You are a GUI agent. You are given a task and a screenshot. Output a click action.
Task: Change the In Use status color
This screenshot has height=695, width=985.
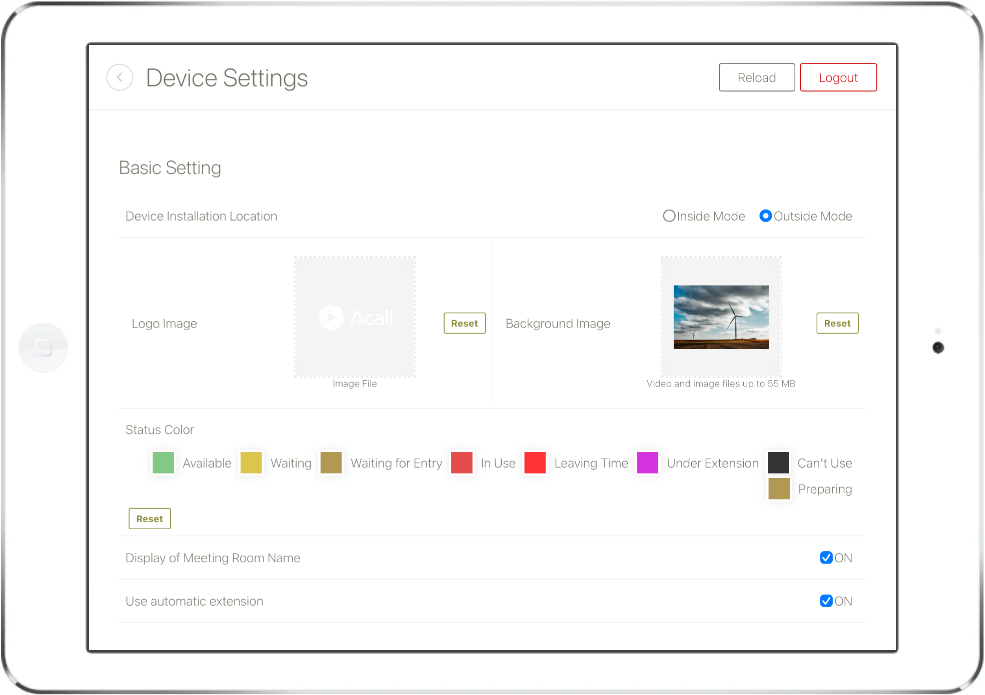[x=462, y=462]
